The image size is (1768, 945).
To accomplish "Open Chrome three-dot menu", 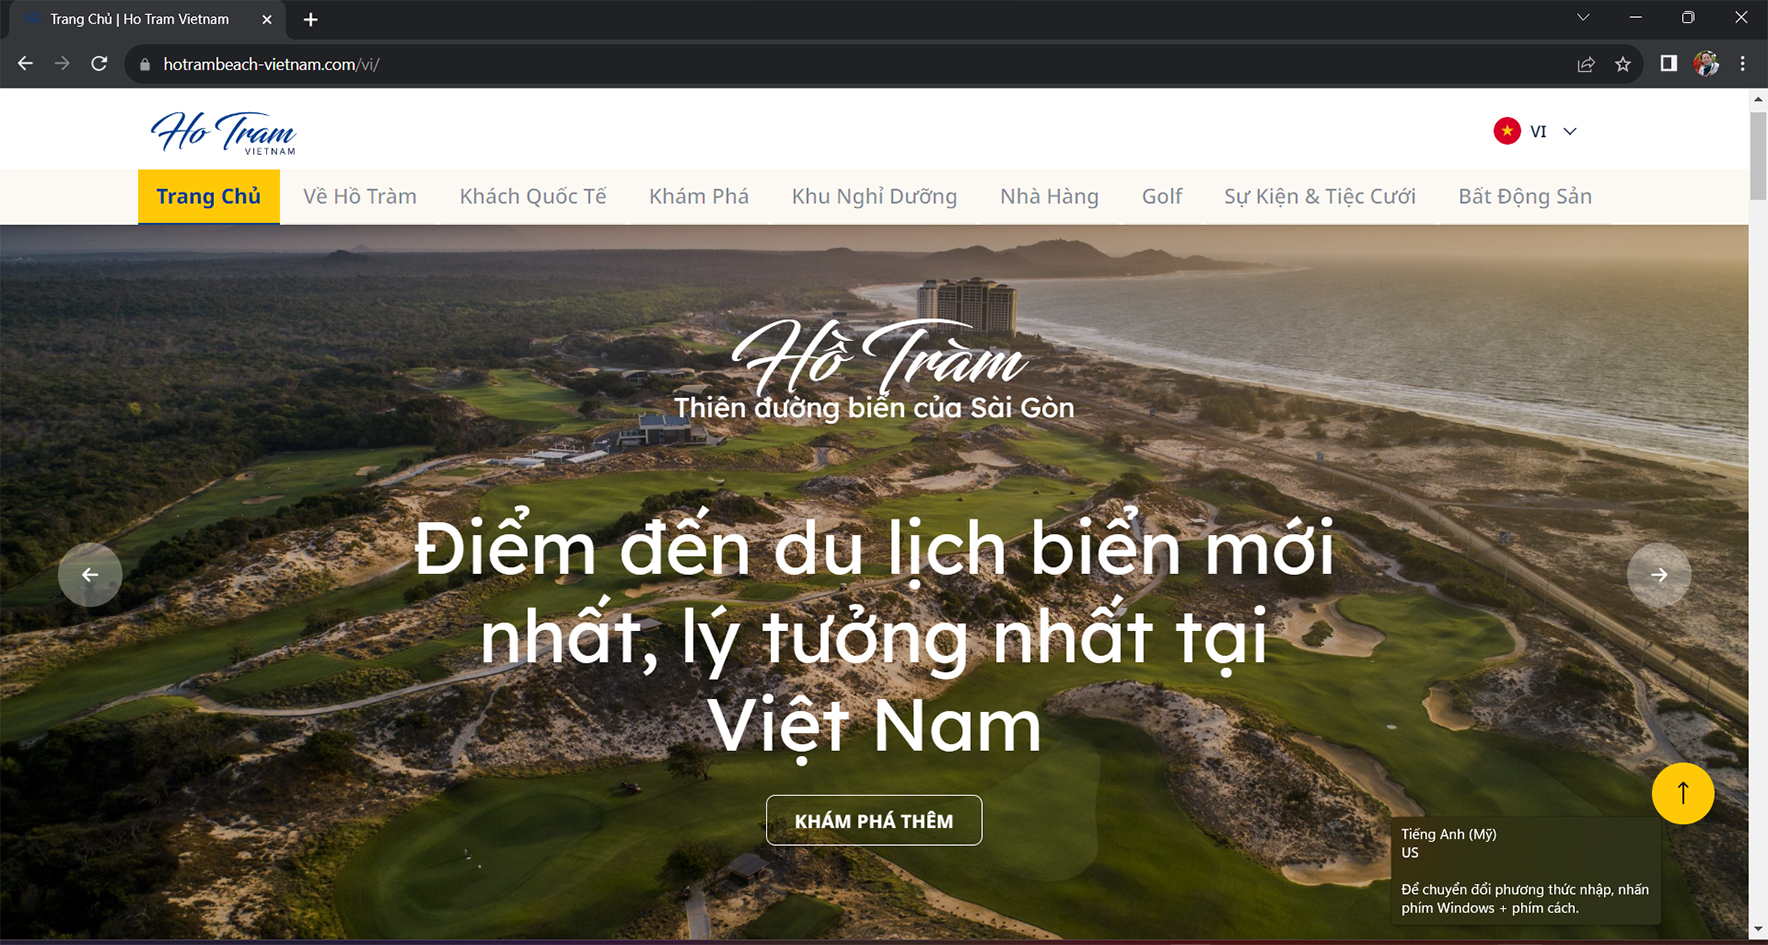I will point(1743,64).
